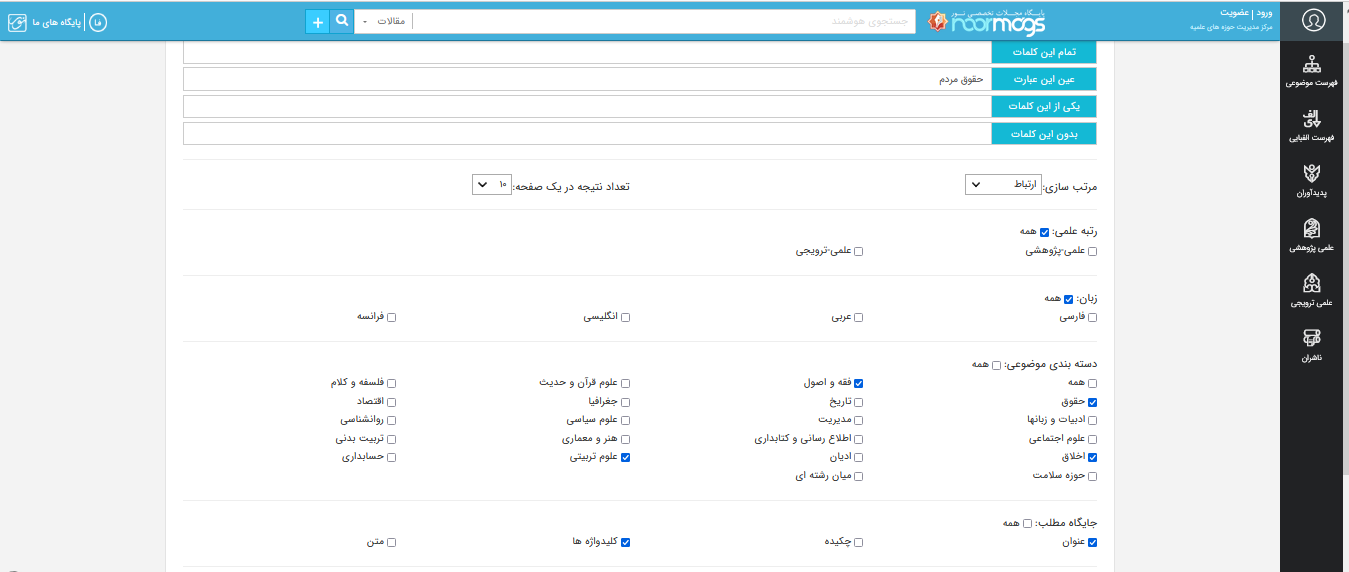Open فهرست موضوعی subject index icon

(1314, 67)
